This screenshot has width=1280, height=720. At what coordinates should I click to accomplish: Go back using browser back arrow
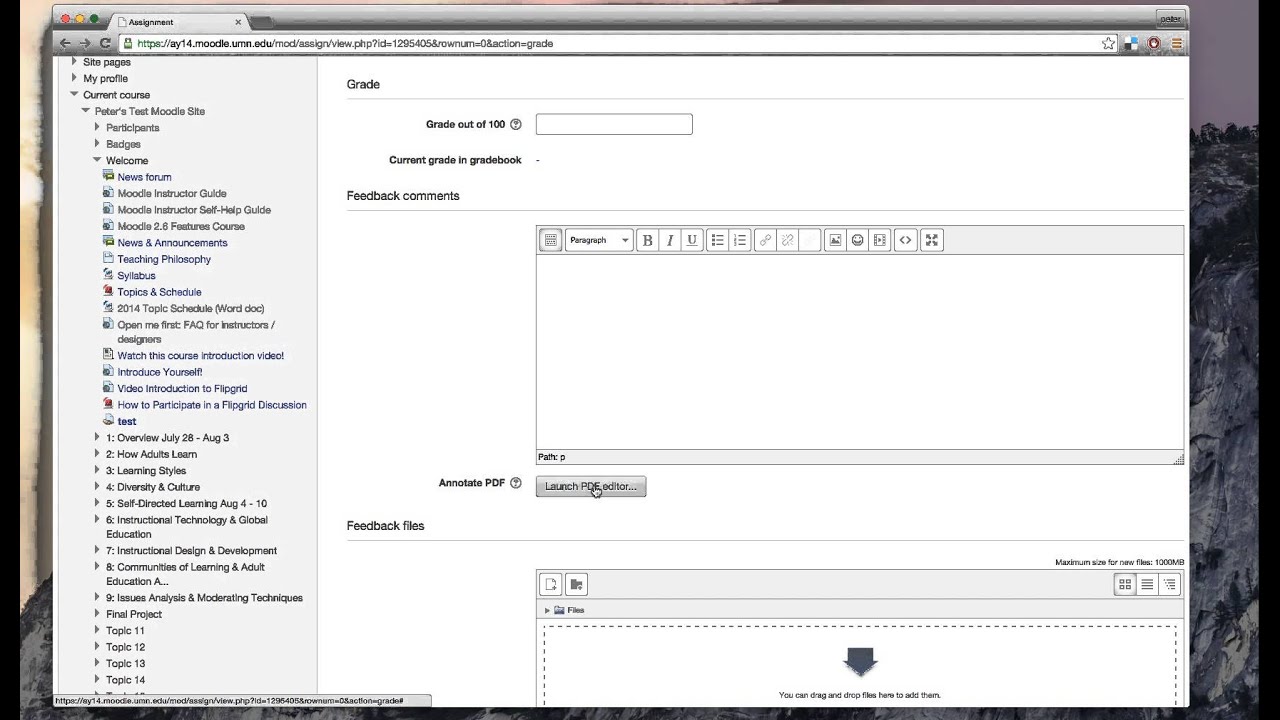[65, 43]
